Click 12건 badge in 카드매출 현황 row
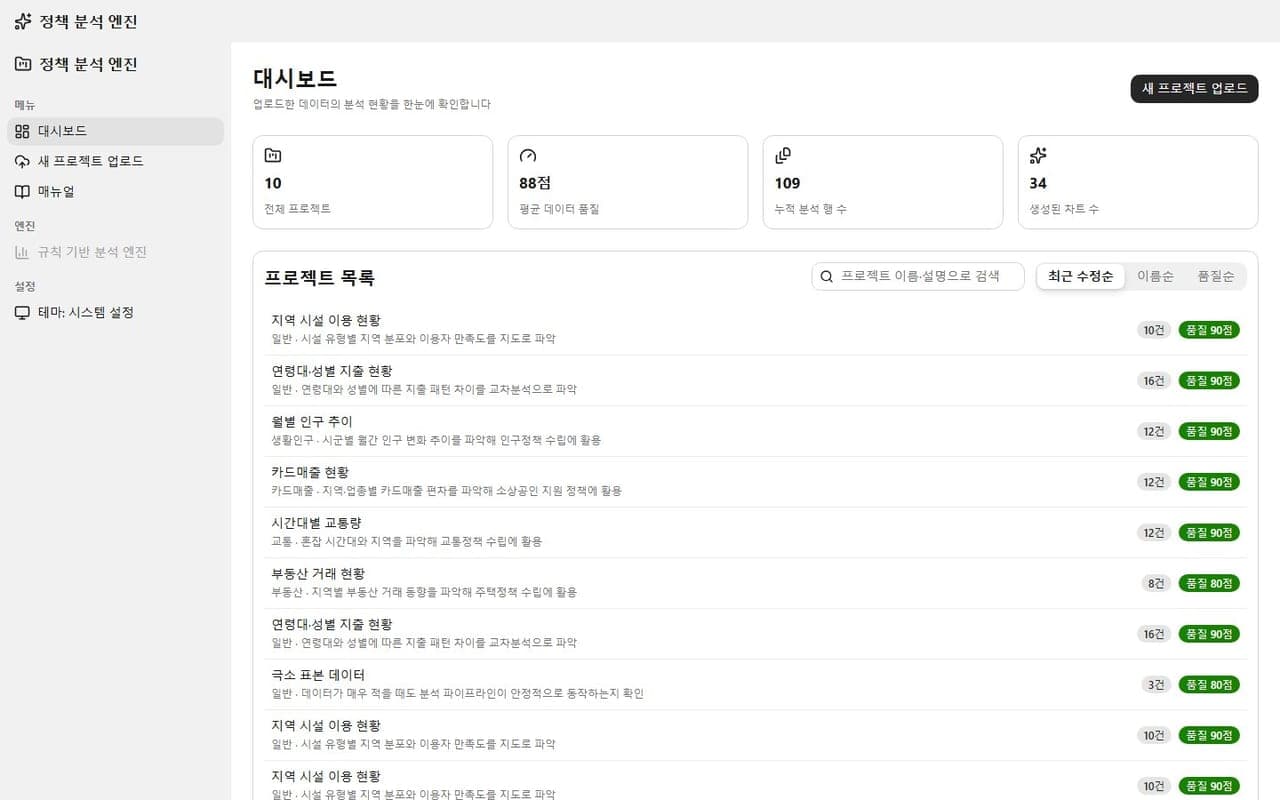 1154,482
